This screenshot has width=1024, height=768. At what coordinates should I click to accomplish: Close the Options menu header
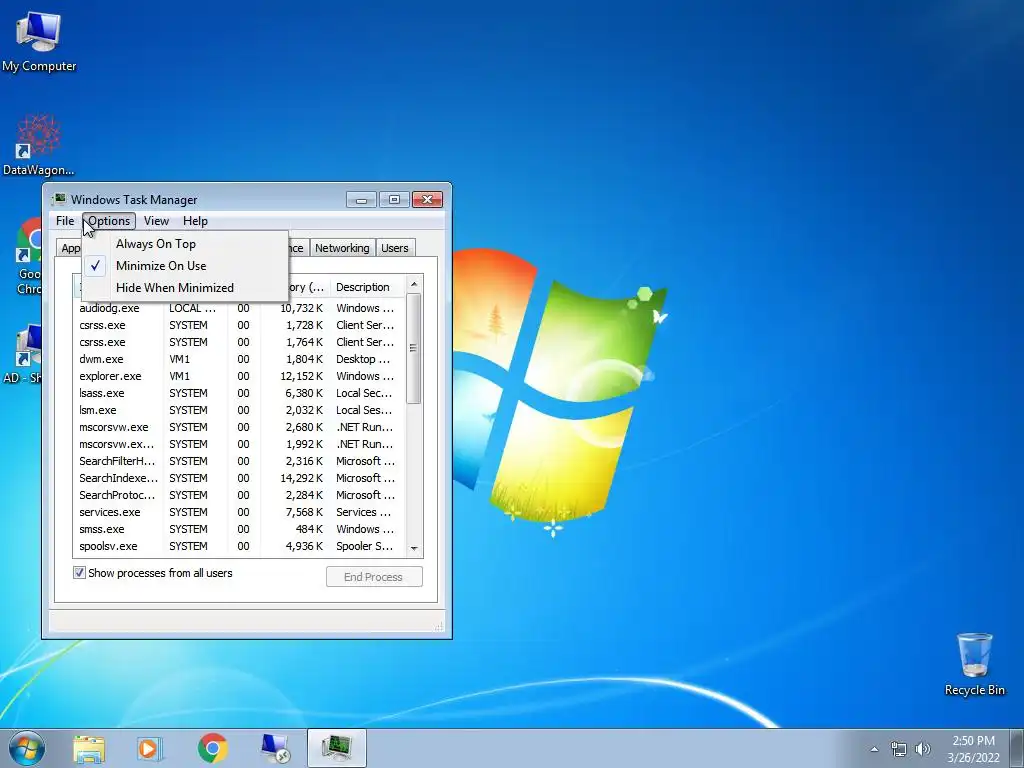pyautogui.click(x=109, y=221)
